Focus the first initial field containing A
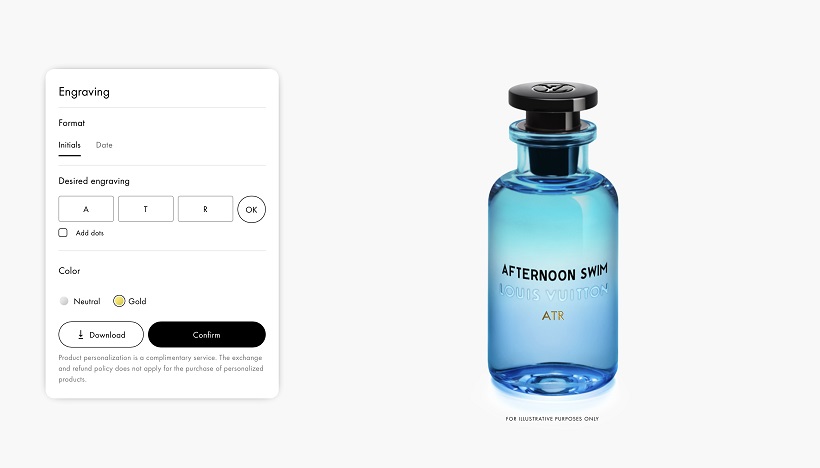820x468 pixels. click(x=86, y=209)
